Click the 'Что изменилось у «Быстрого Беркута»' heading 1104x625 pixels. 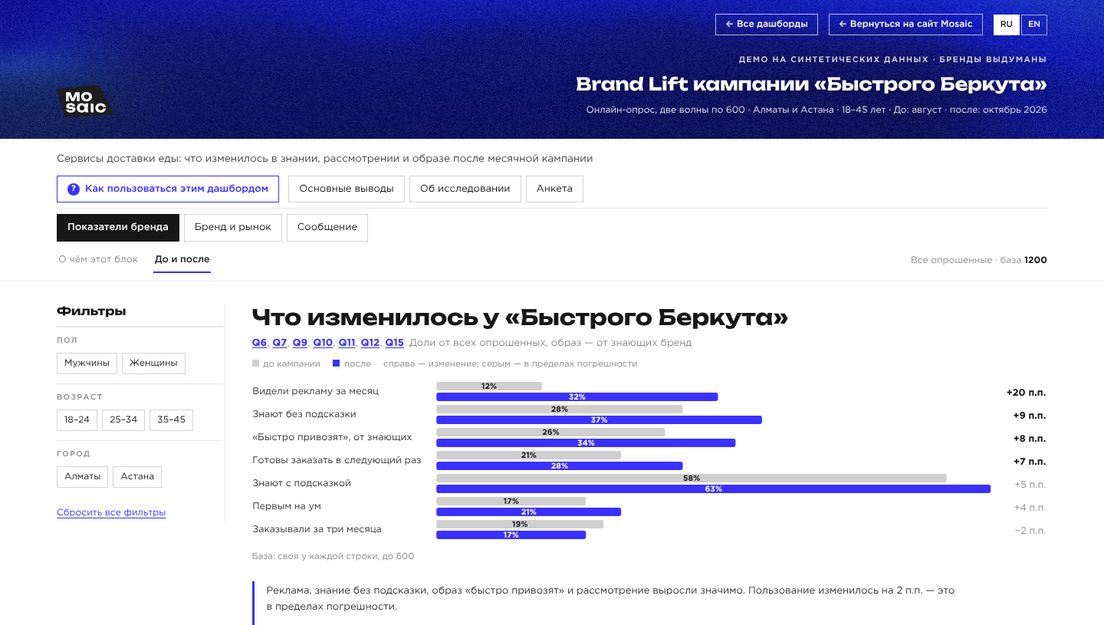pos(520,317)
